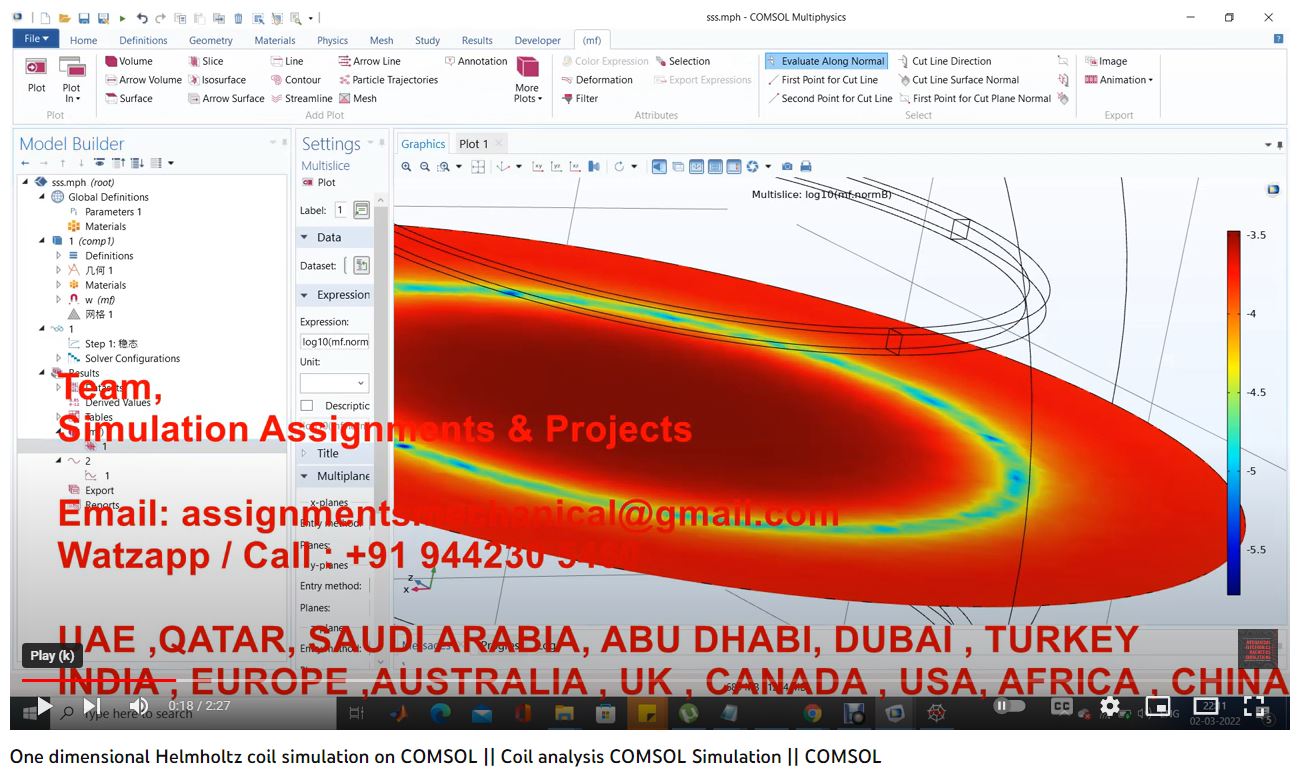The height and width of the screenshot is (777, 1298).
Task: Click Zoom Extents in graphics toolbar
Action: pos(478,167)
